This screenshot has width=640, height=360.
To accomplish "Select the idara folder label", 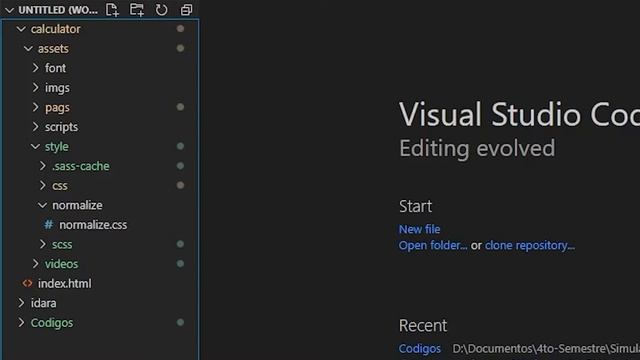I will [43, 303].
